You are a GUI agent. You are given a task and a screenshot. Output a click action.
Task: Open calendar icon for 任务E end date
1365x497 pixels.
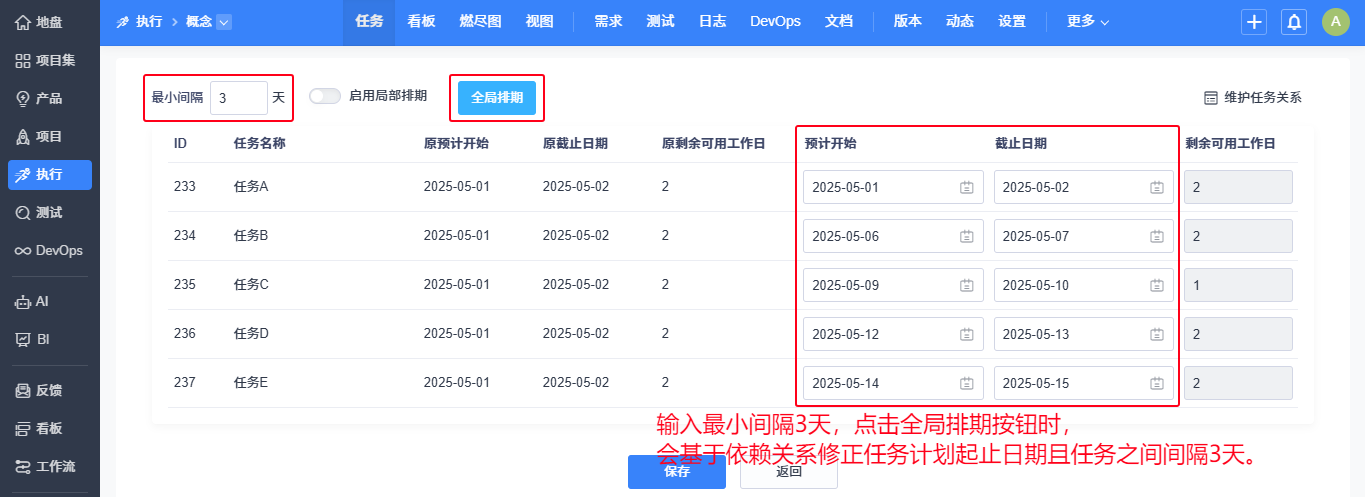[1157, 383]
